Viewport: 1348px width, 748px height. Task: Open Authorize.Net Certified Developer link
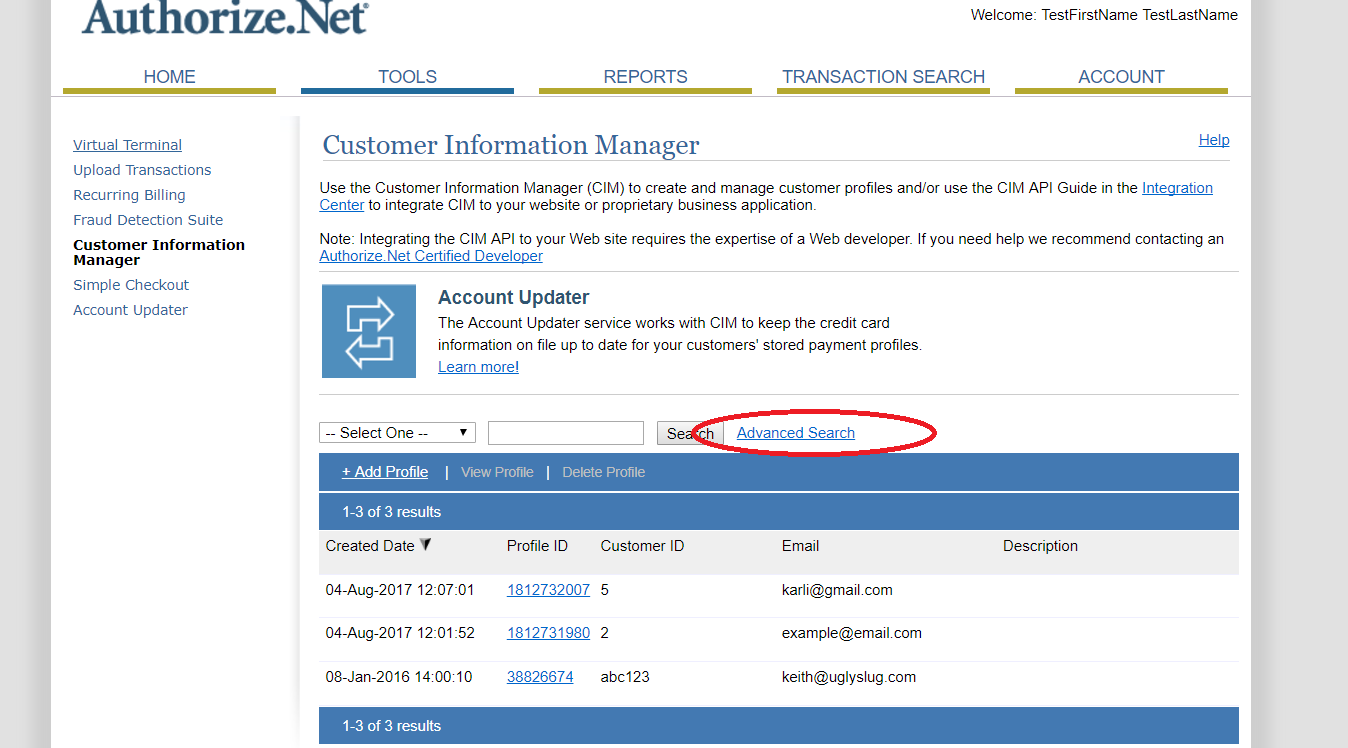[x=431, y=256]
